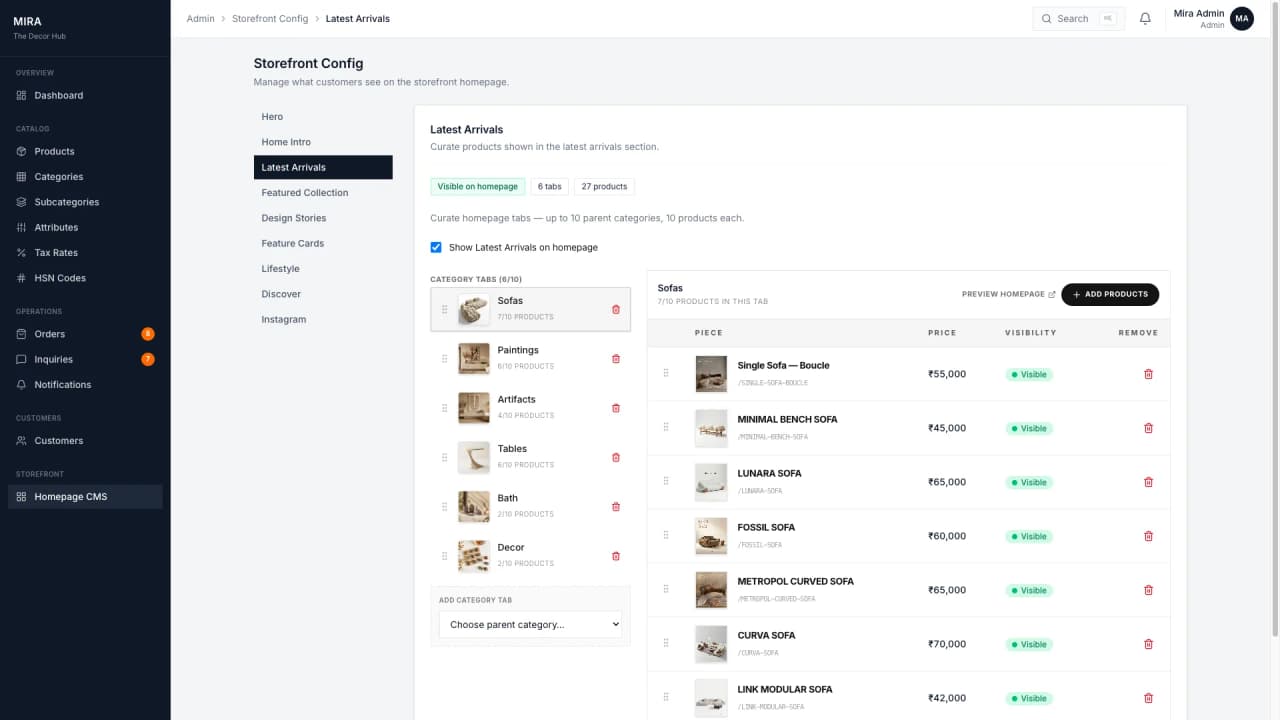Uncheck Show Latest Arrivals on homepage
The width and height of the screenshot is (1280, 720).
[436, 247]
